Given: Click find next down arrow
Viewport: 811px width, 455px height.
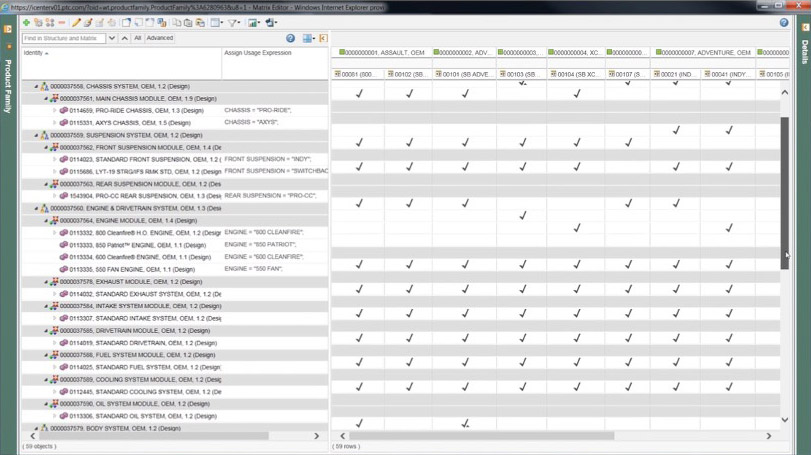Looking at the screenshot, I should point(112,38).
